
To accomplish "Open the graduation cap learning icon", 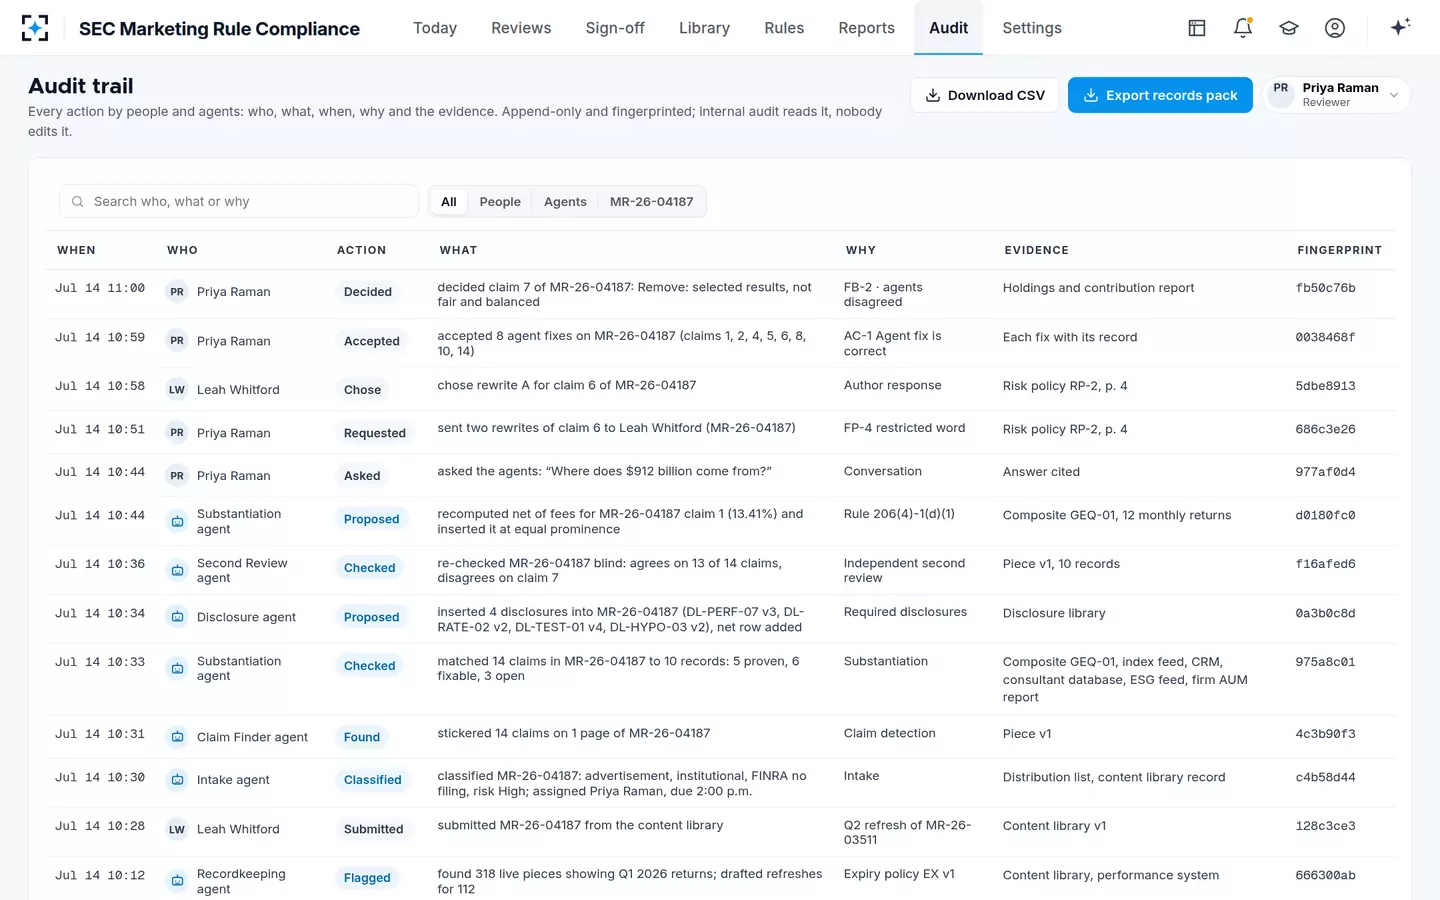I will point(1289,28).
